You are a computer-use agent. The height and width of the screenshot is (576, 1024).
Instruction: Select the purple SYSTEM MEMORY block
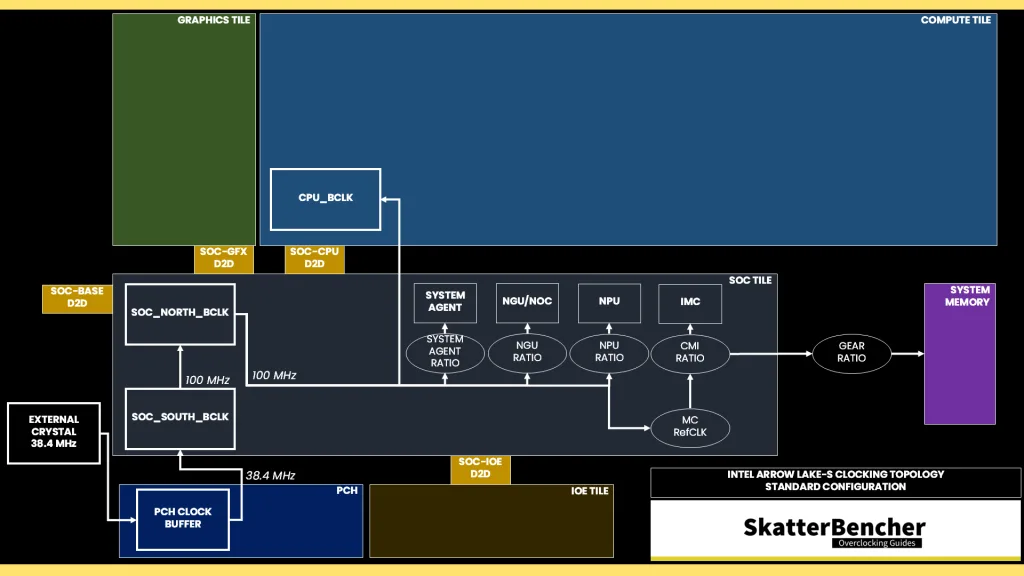[x=960, y=353]
